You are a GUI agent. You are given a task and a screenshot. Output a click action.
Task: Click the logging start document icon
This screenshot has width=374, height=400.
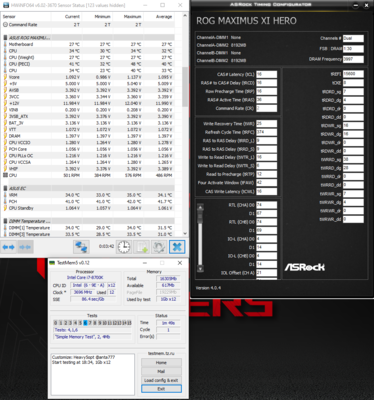click(141, 247)
